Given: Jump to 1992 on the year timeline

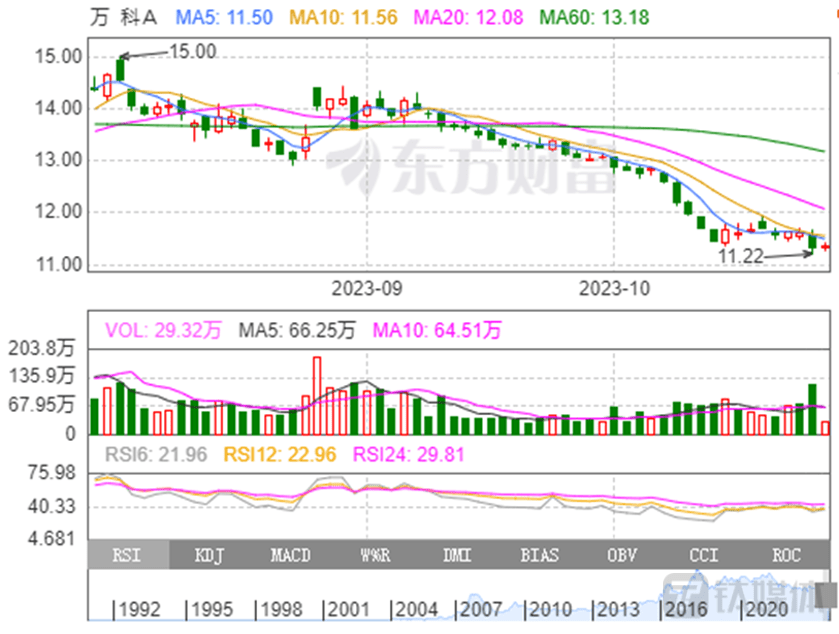Looking at the screenshot, I should pyautogui.click(x=138, y=609).
